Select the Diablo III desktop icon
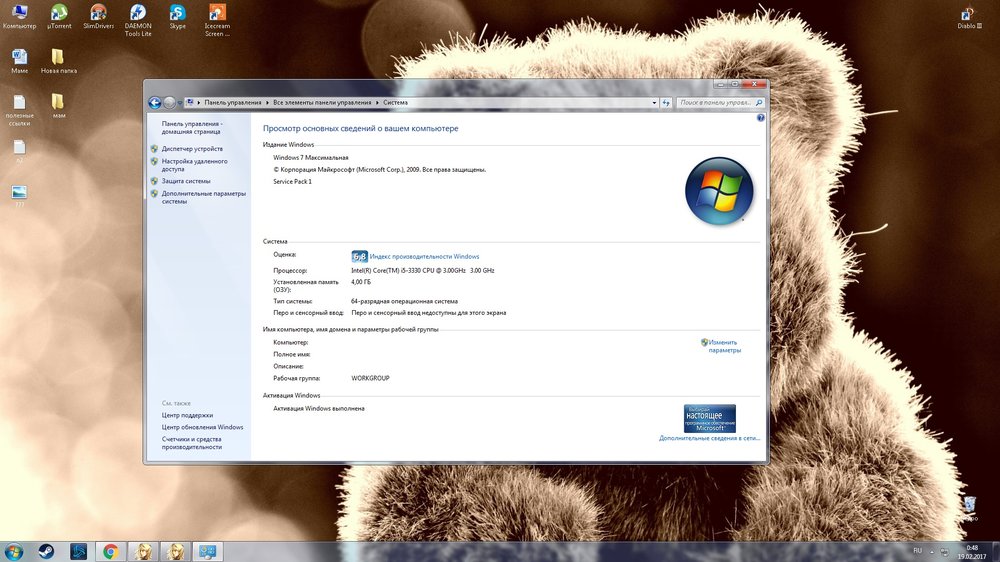 (x=968, y=16)
